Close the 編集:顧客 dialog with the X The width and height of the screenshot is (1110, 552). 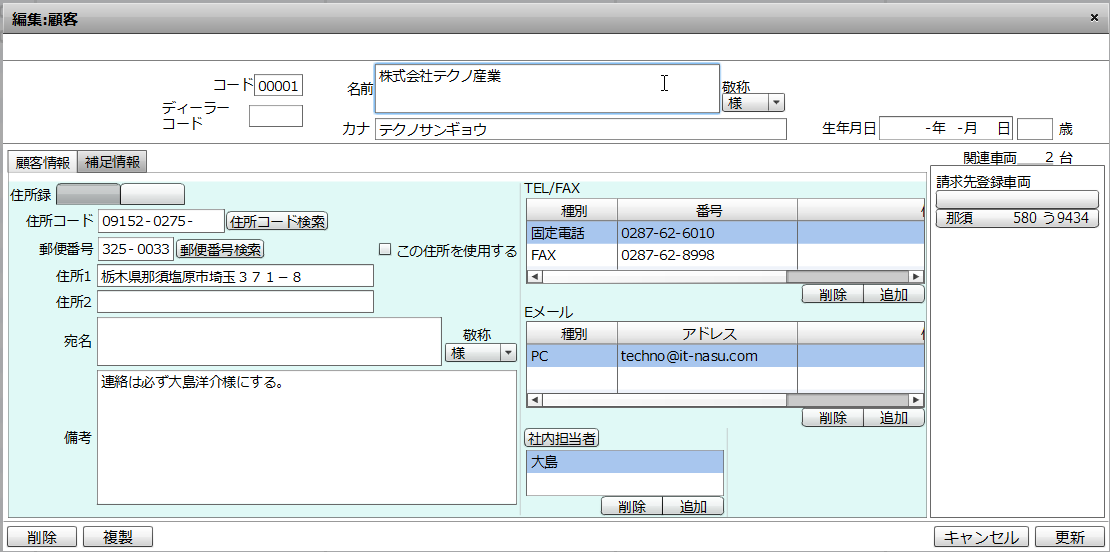[x=1095, y=17]
